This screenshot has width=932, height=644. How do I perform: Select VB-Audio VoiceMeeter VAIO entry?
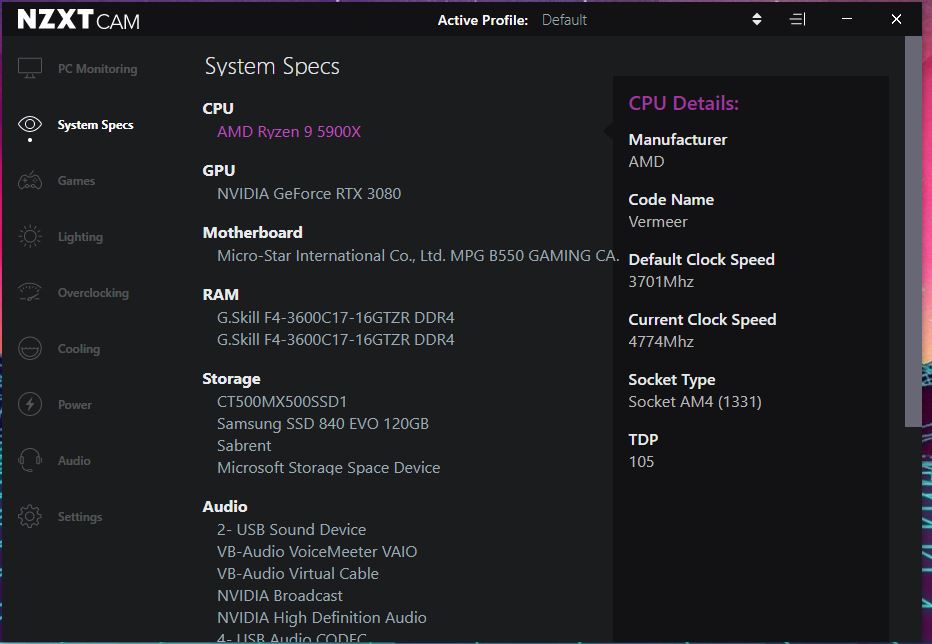(317, 551)
